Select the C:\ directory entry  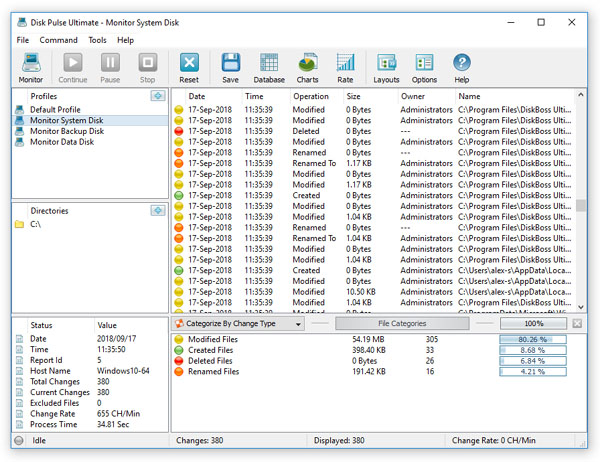pos(35,224)
